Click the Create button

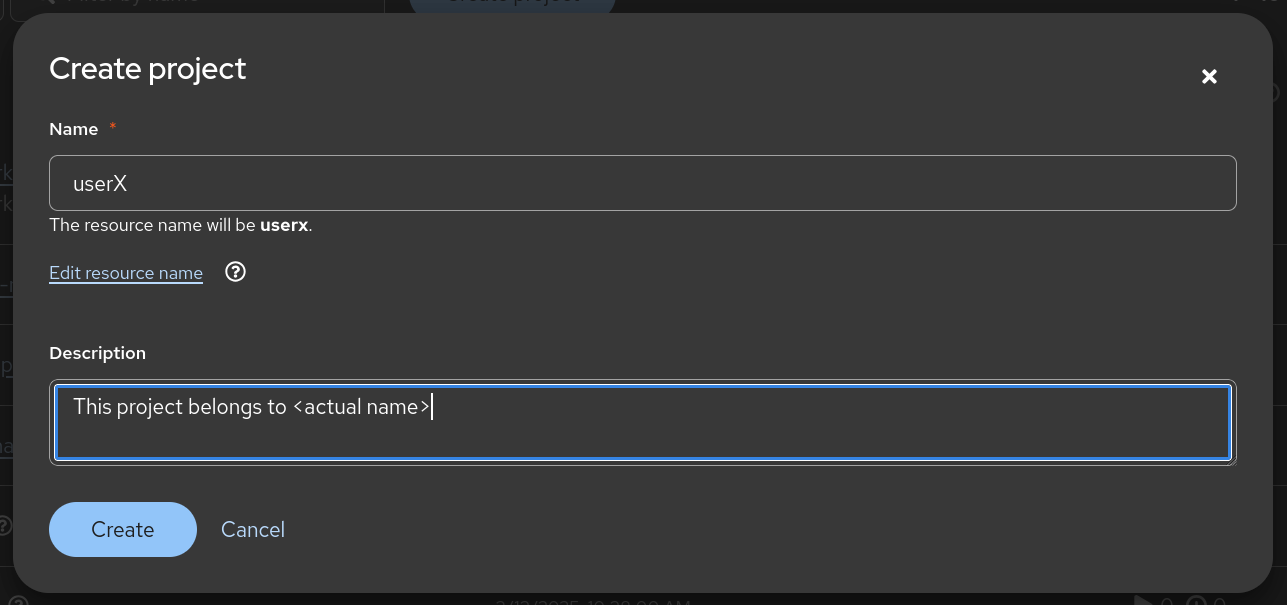(123, 529)
